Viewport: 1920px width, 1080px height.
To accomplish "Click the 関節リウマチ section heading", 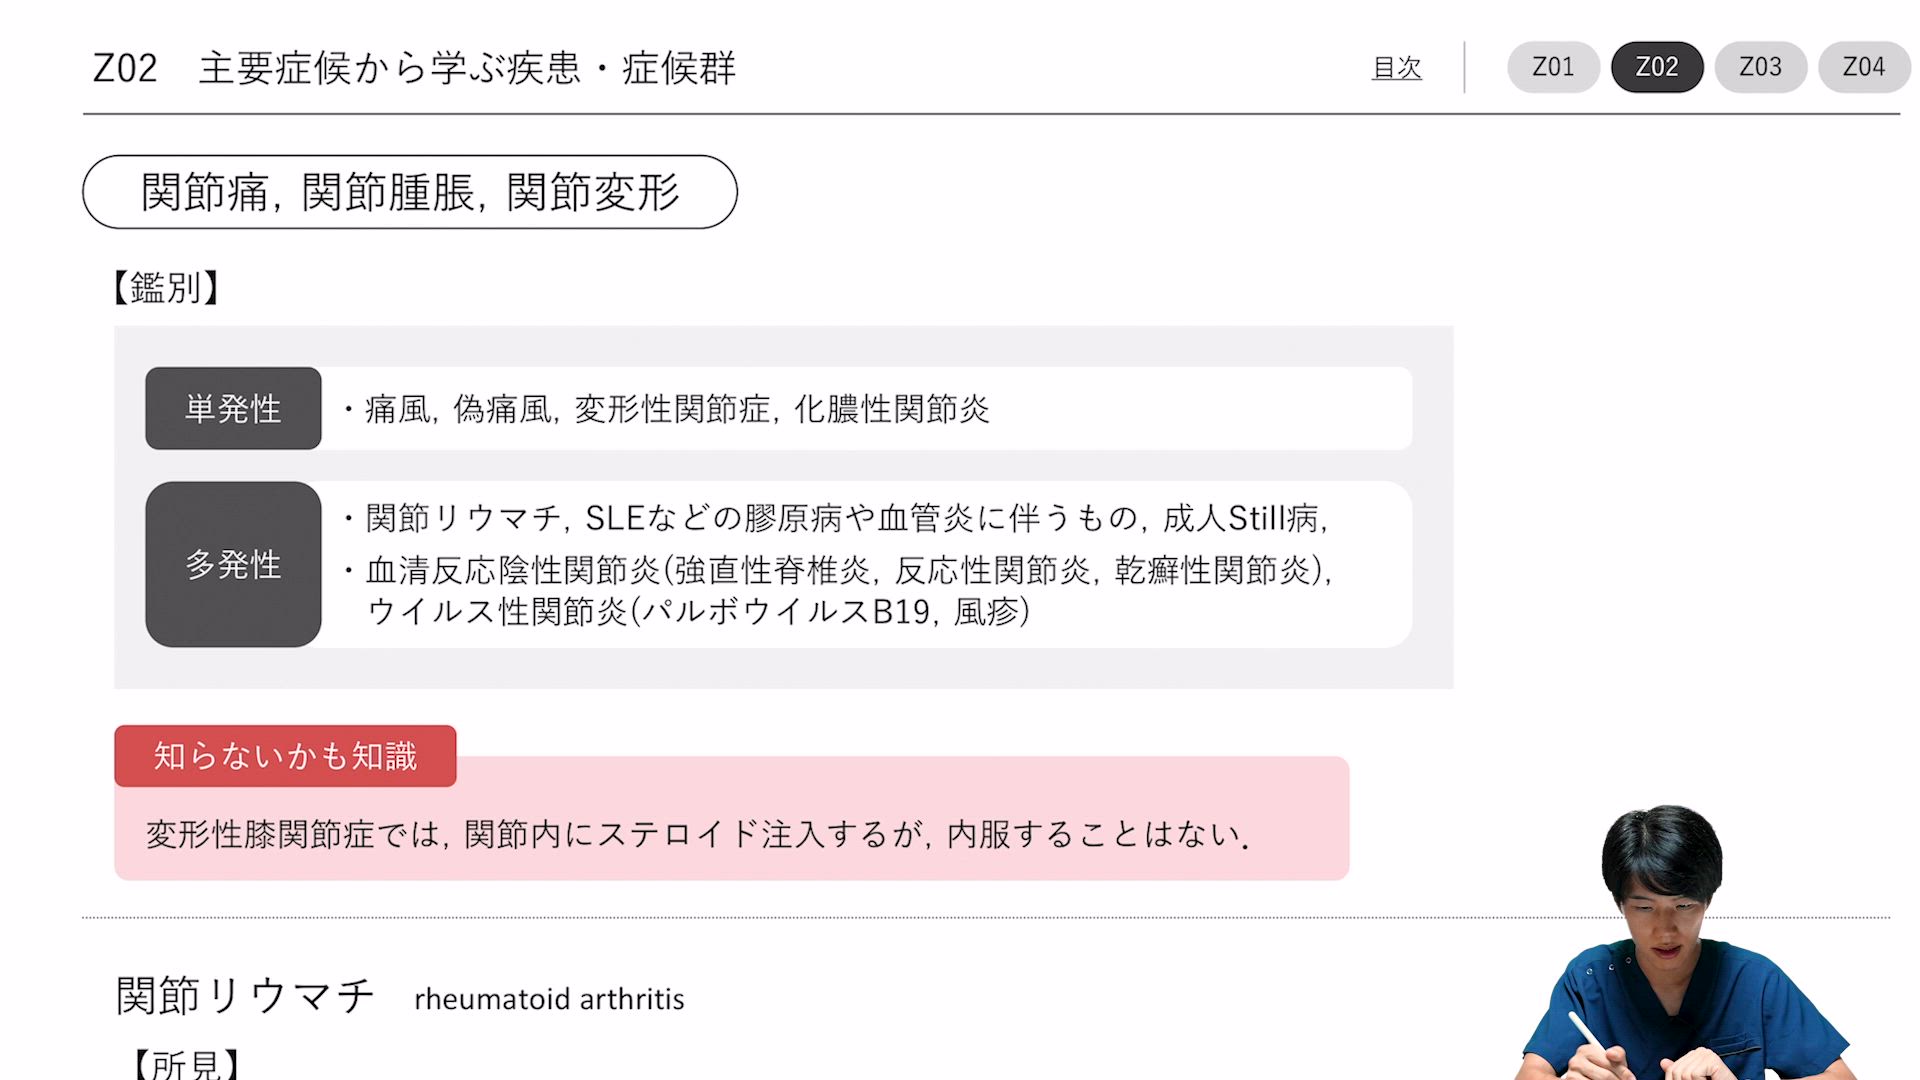I will click(x=245, y=996).
